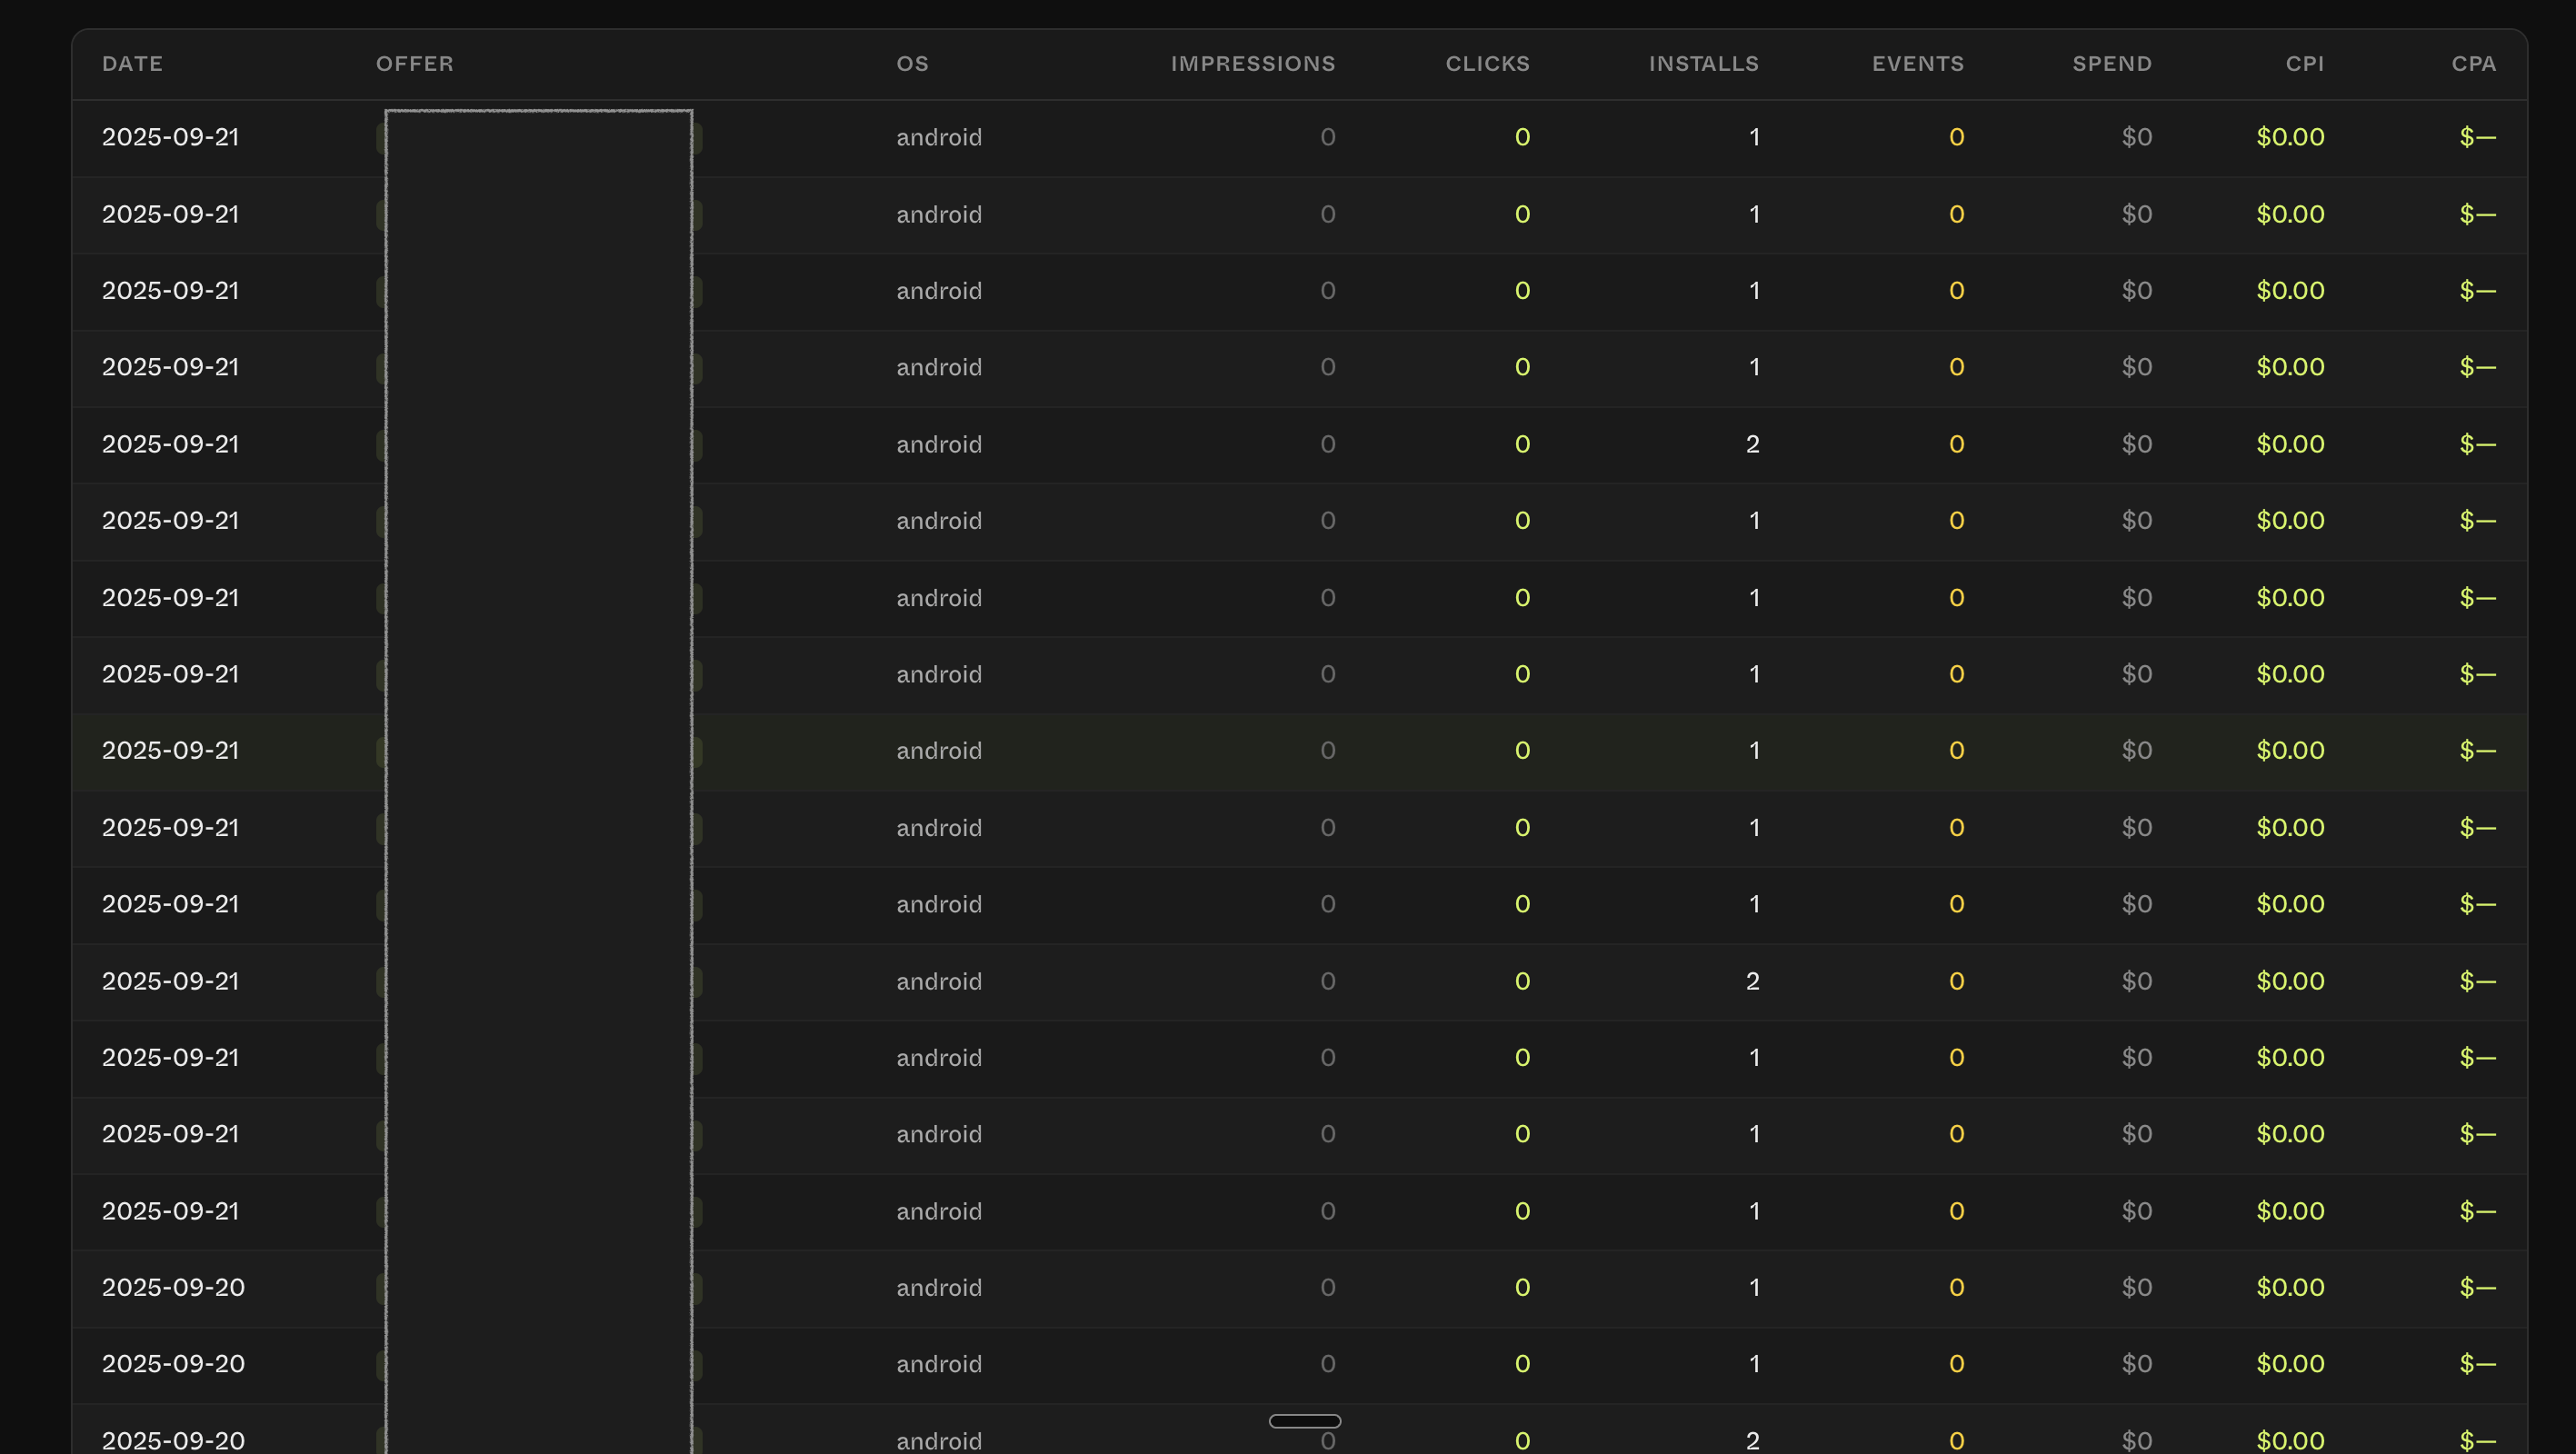This screenshot has width=2576, height=1454.
Task: Click the $0.00 CPI value in first row
Action: 2289,137
